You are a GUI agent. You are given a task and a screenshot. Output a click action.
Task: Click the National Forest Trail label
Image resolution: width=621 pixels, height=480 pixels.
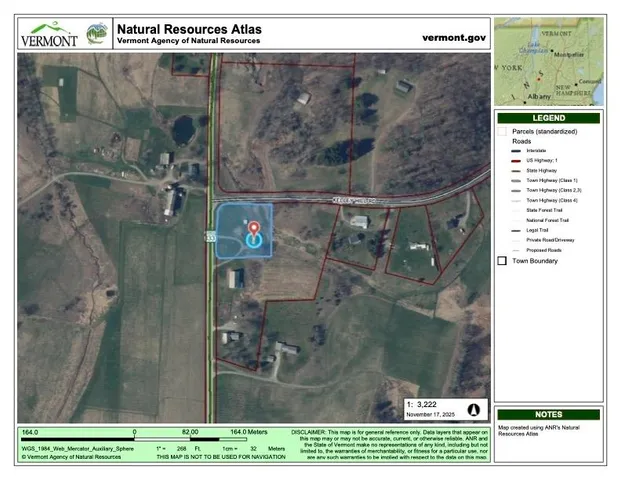[x=547, y=221]
